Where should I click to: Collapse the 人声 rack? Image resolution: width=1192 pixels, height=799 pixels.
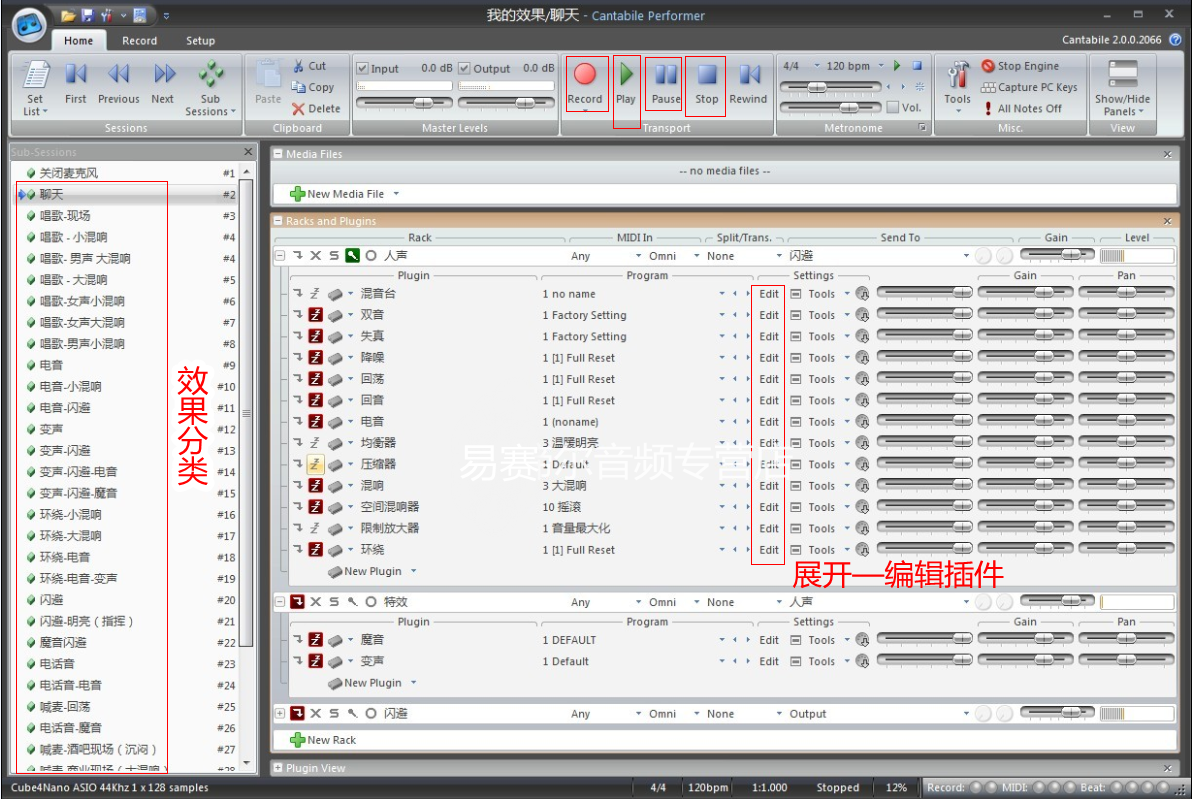pyautogui.click(x=280, y=256)
